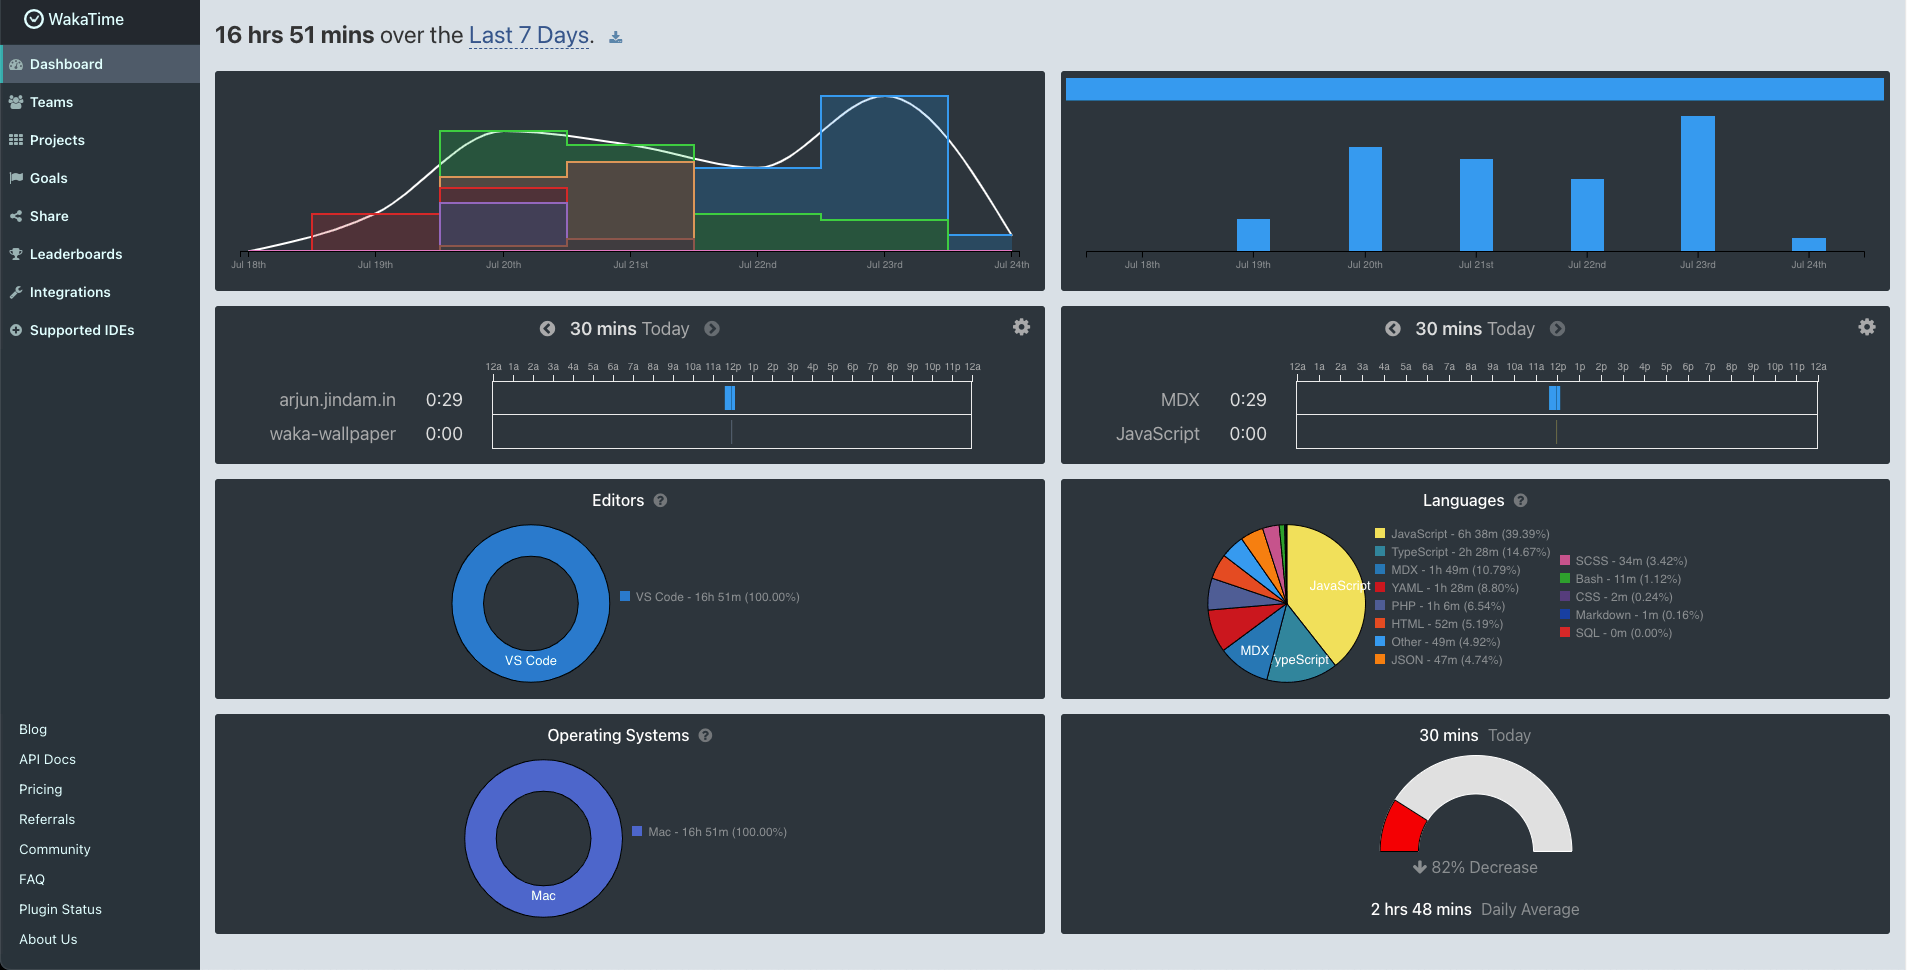
Task: Go to the previous day with the left chevron
Action: tap(548, 328)
